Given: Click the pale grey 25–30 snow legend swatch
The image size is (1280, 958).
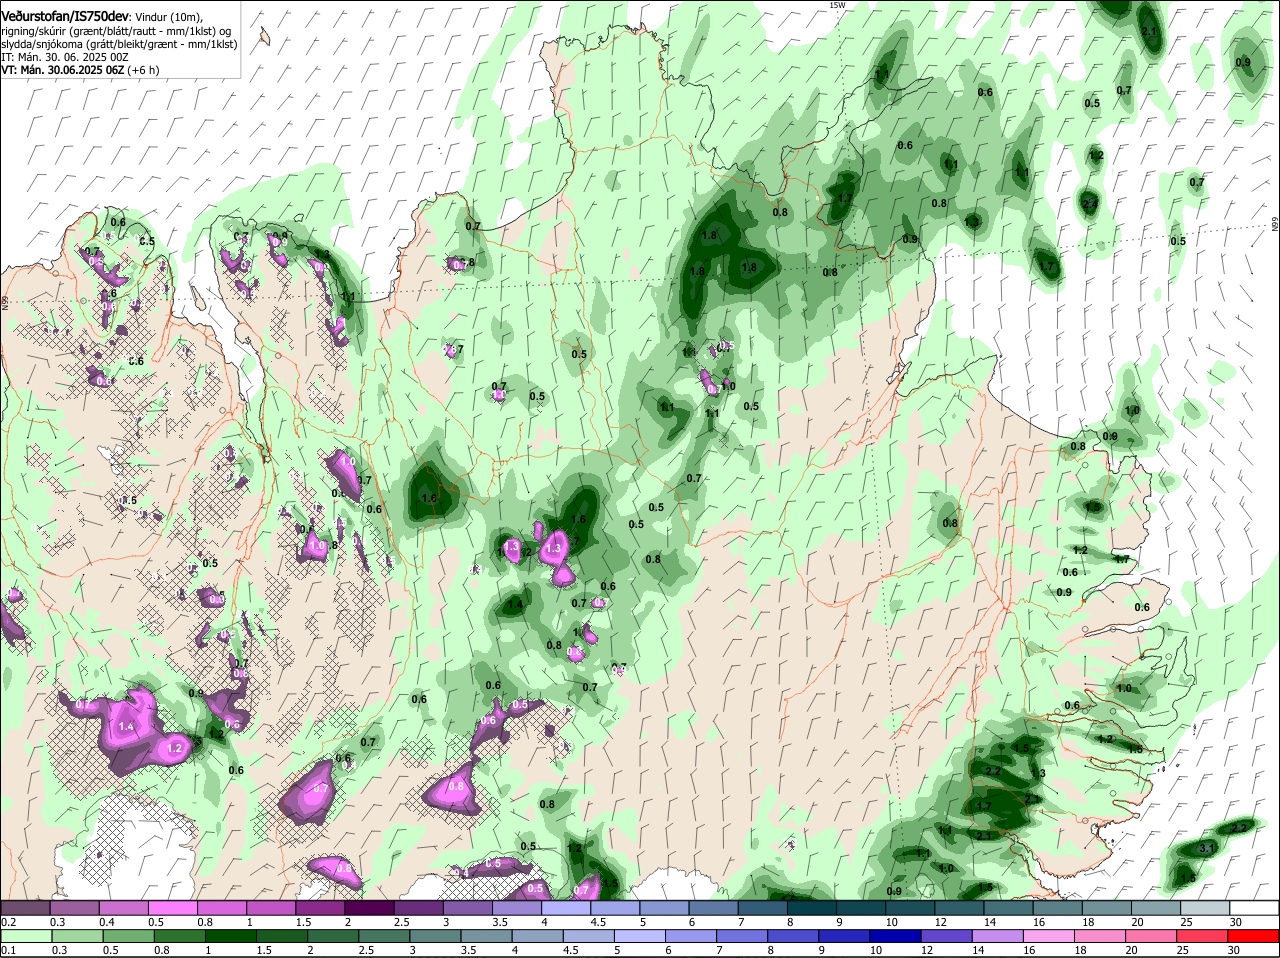Looking at the screenshot, I should click(x=1203, y=908).
